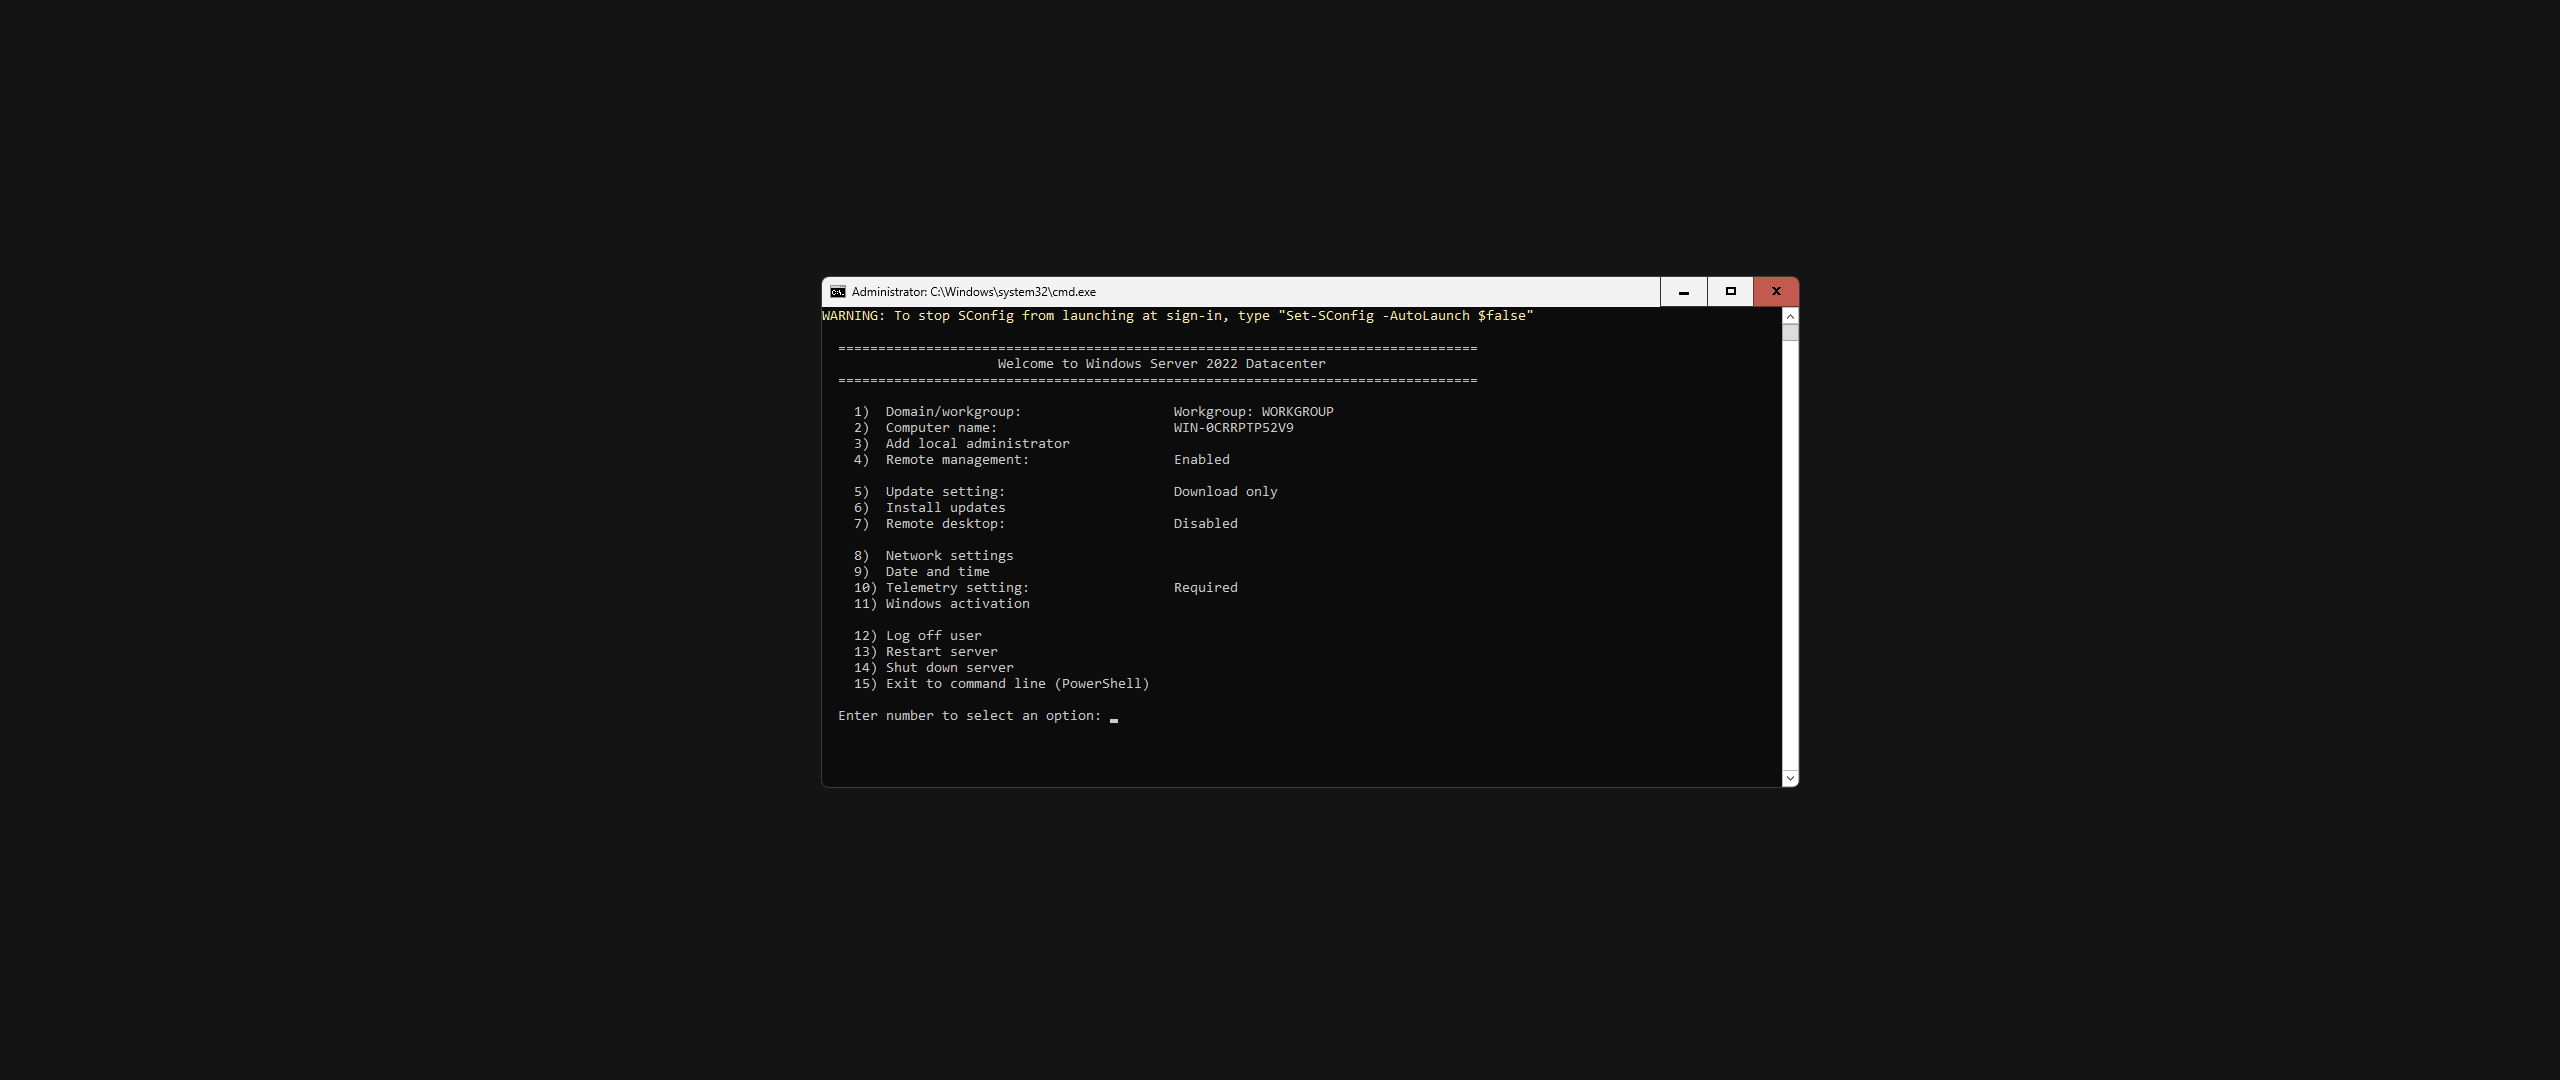Minimize the Administrator cmd window

1684,292
